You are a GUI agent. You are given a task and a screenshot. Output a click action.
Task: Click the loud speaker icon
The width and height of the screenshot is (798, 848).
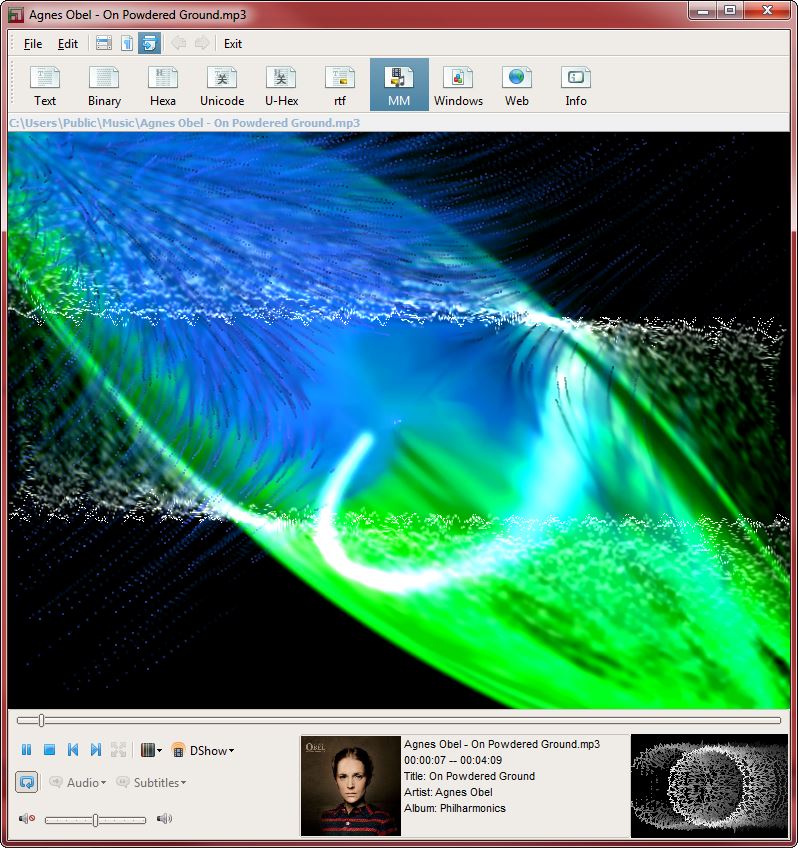click(x=164, y=818)
